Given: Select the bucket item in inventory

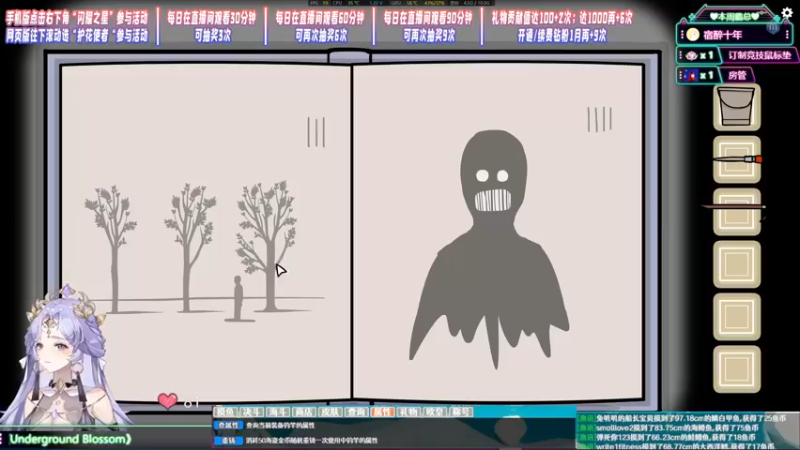Looking at the screenshot, I should click(736, 107).
